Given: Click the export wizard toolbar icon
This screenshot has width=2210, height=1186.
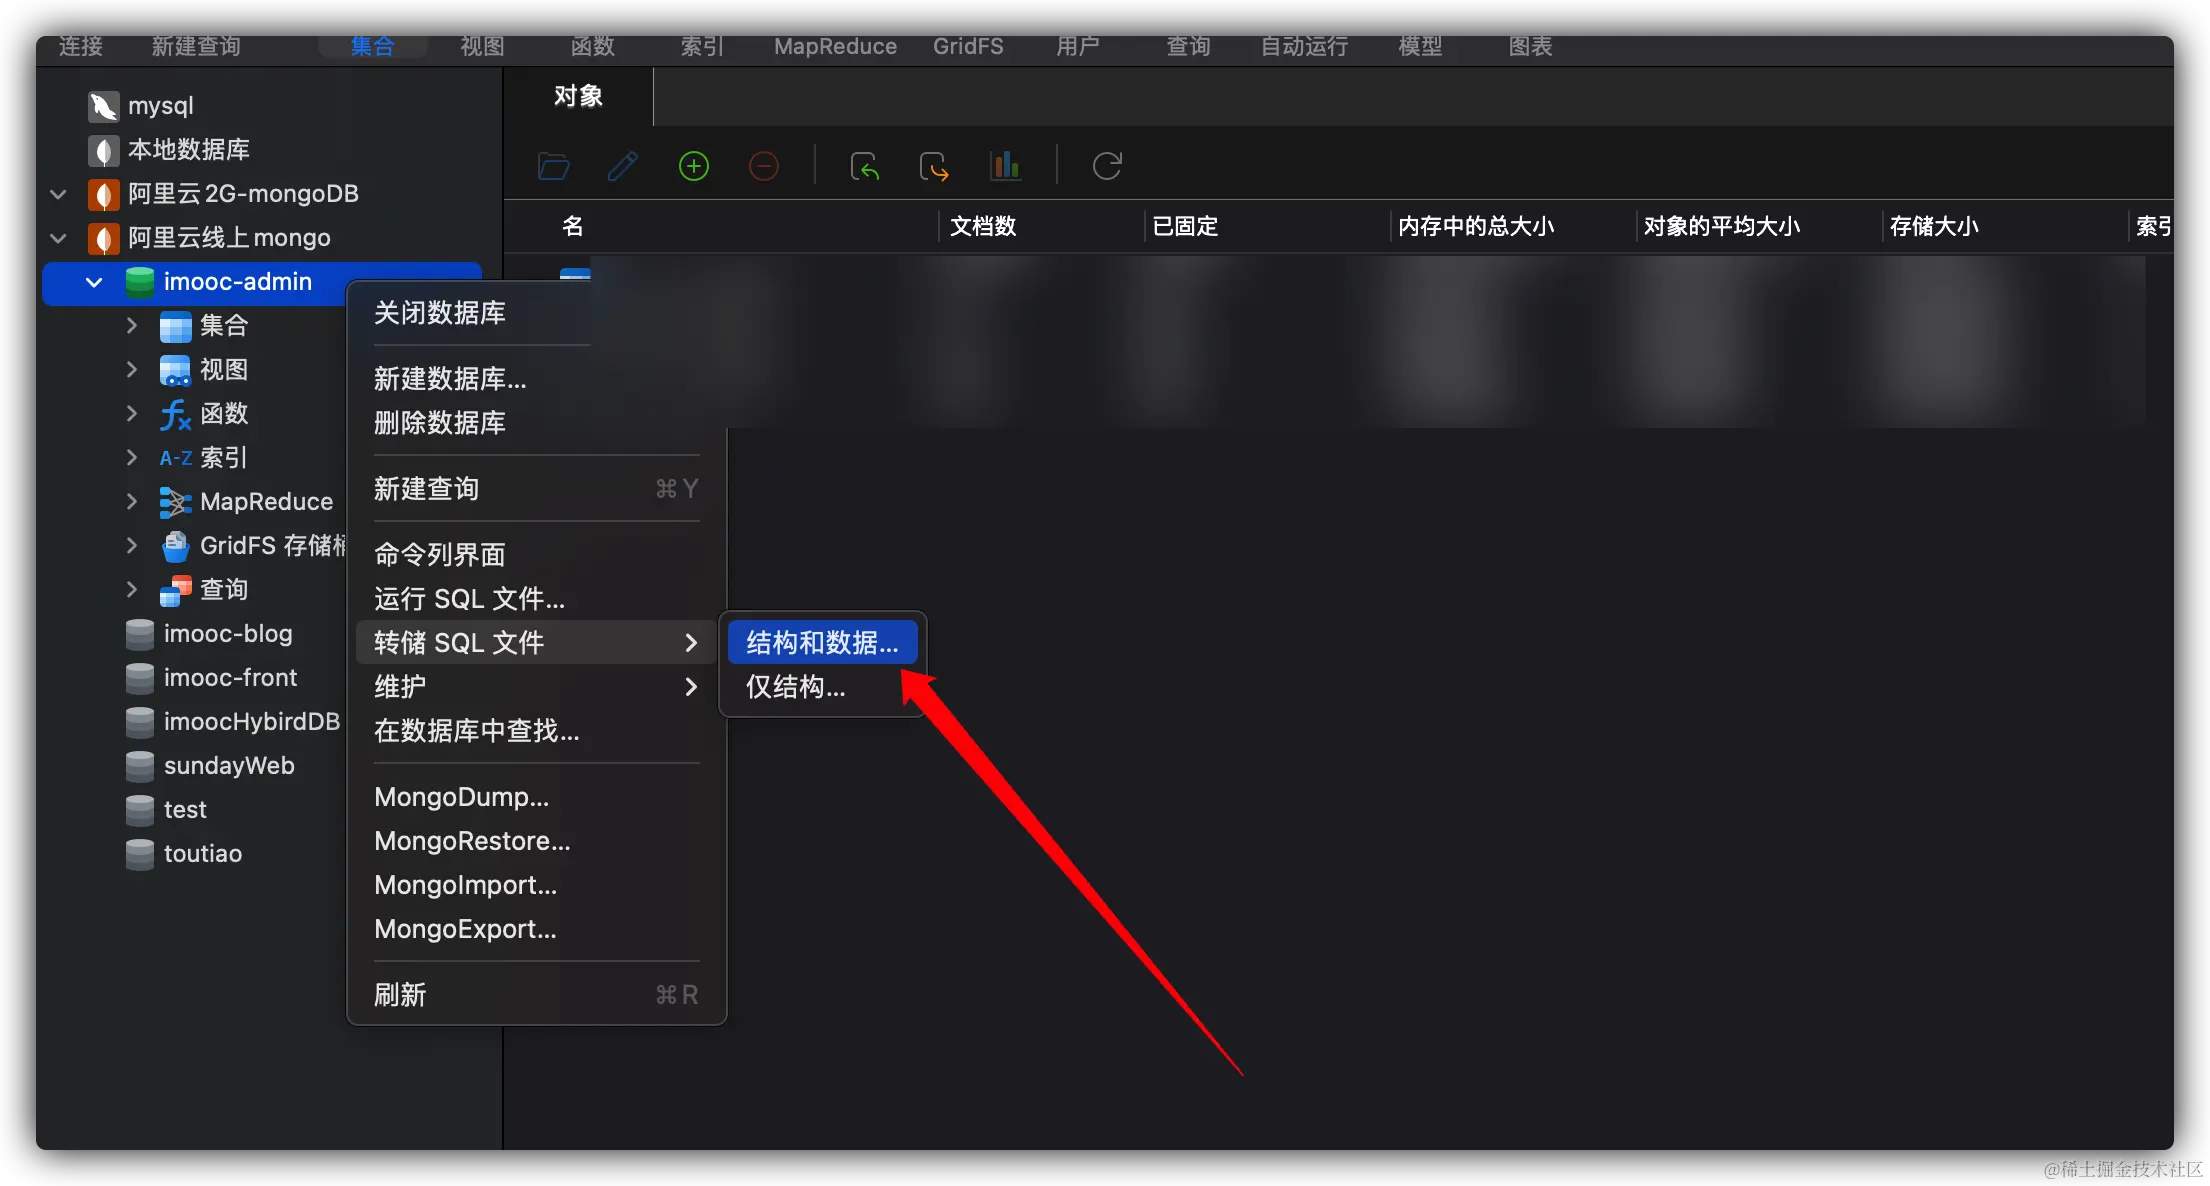Looking at the screenshot, I should pos(934,166).
